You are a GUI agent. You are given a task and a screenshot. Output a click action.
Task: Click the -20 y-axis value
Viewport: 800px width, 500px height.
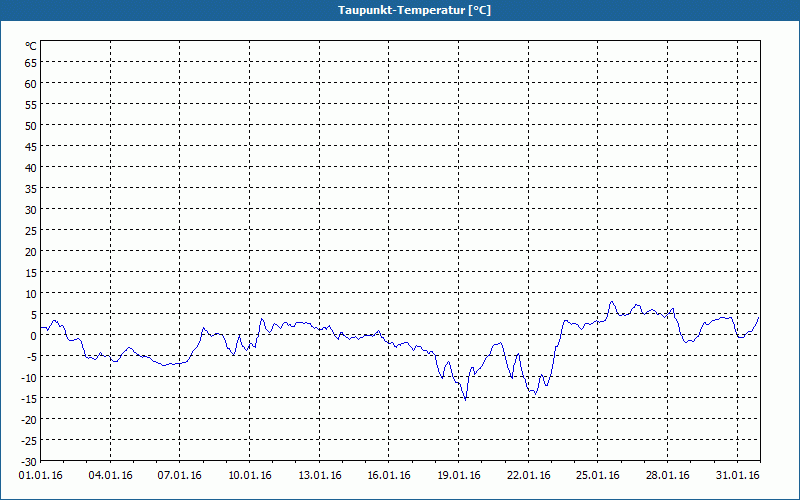29,420
